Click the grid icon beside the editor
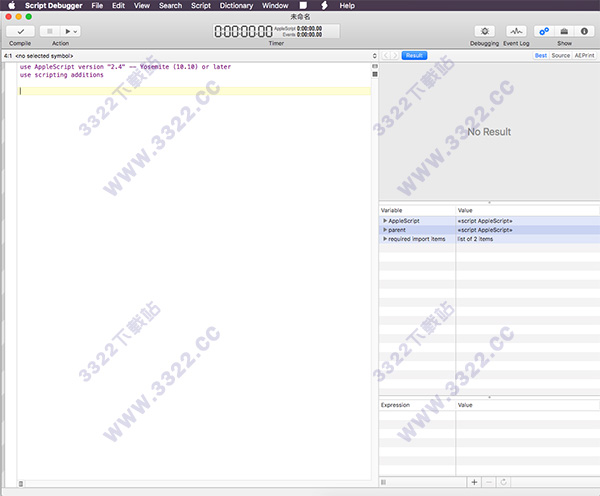Screen dimensions: 600x496 (x=375, y=74)
